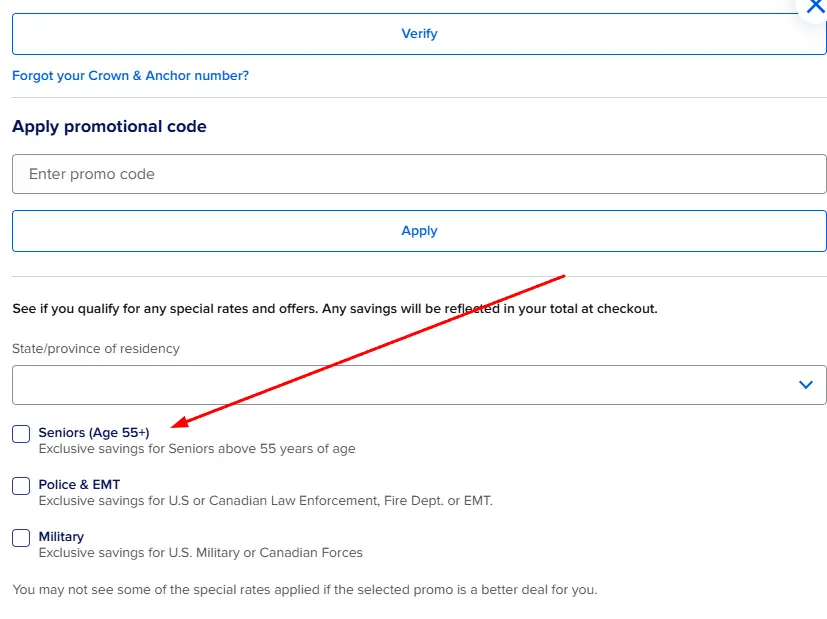Viewport: 827px width, 619px height.
Task: Click the Seniors above 55 savings description
Action: tap(197, 449)
